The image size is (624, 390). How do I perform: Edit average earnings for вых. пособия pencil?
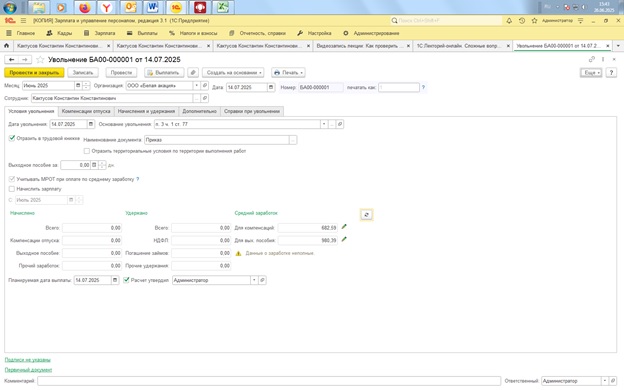coord(344,240)
